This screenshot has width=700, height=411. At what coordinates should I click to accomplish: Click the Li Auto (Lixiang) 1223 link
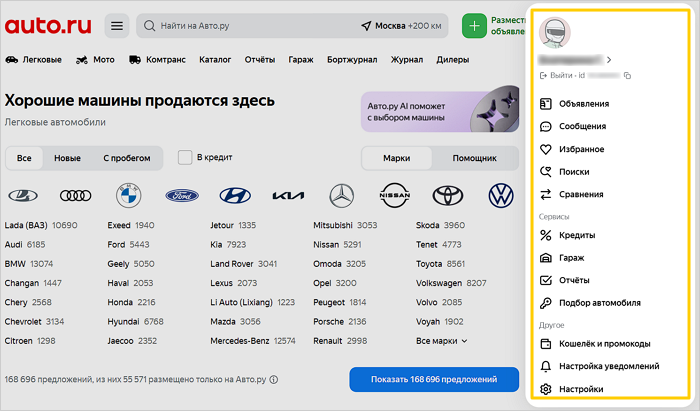(x=253, y=302)
